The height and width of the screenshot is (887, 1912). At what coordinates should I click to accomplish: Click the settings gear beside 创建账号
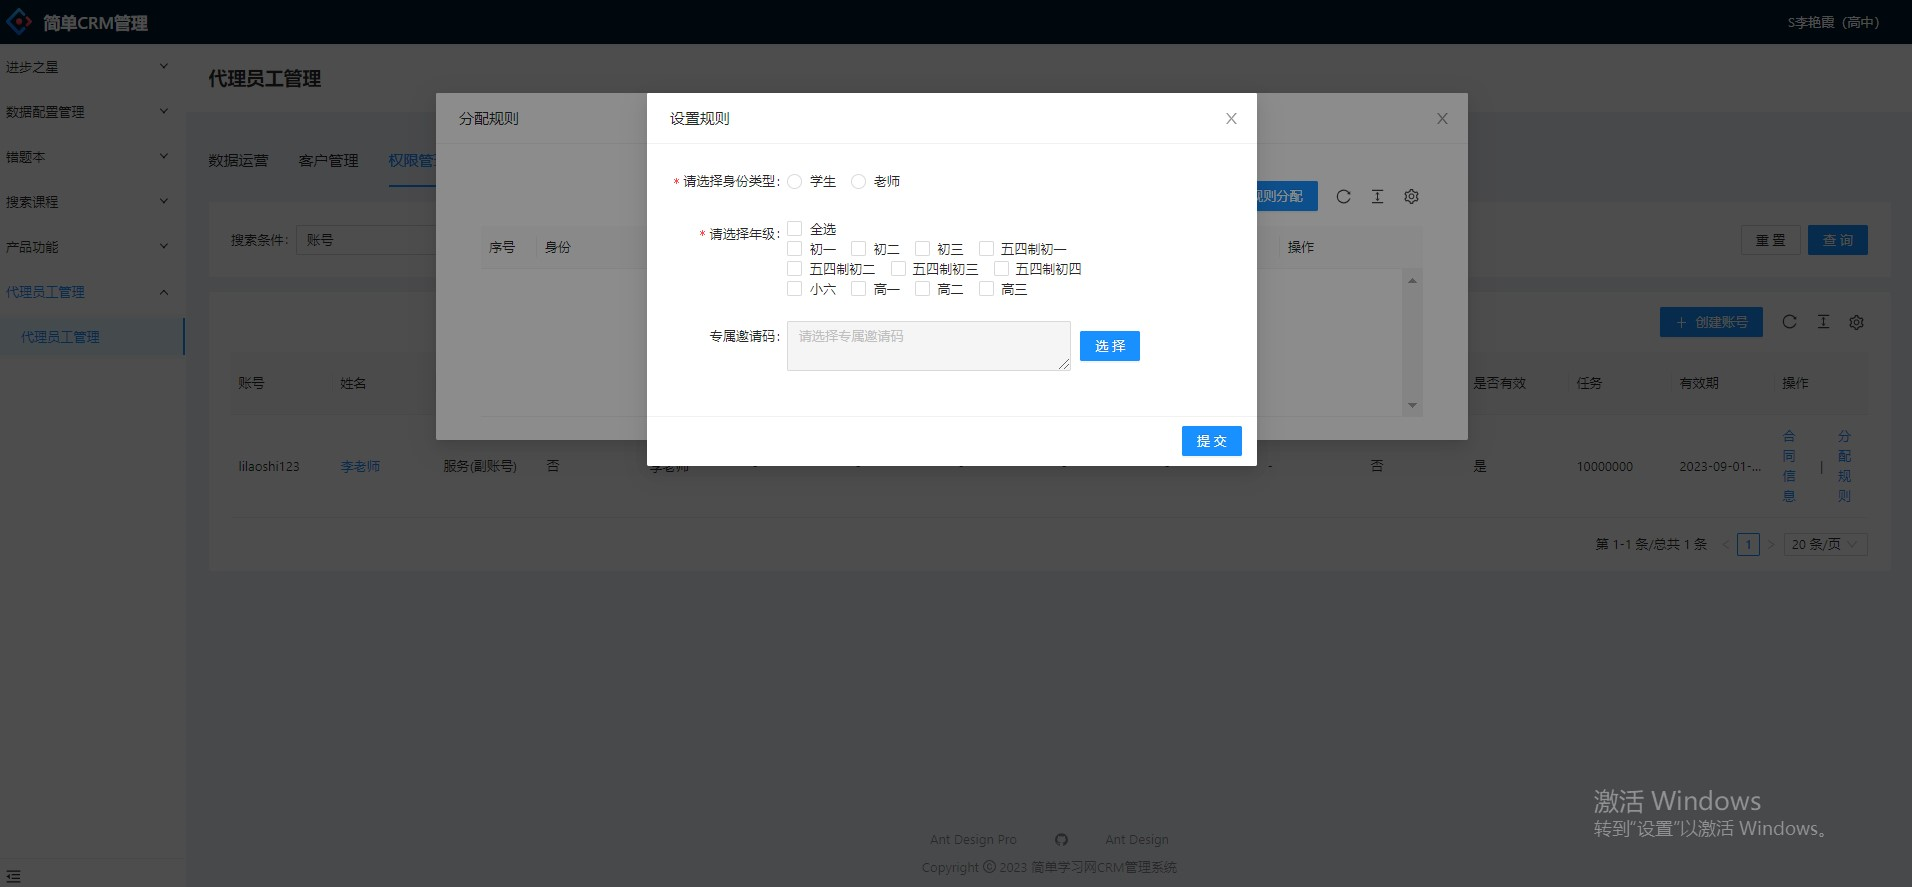coord(1856,323)
